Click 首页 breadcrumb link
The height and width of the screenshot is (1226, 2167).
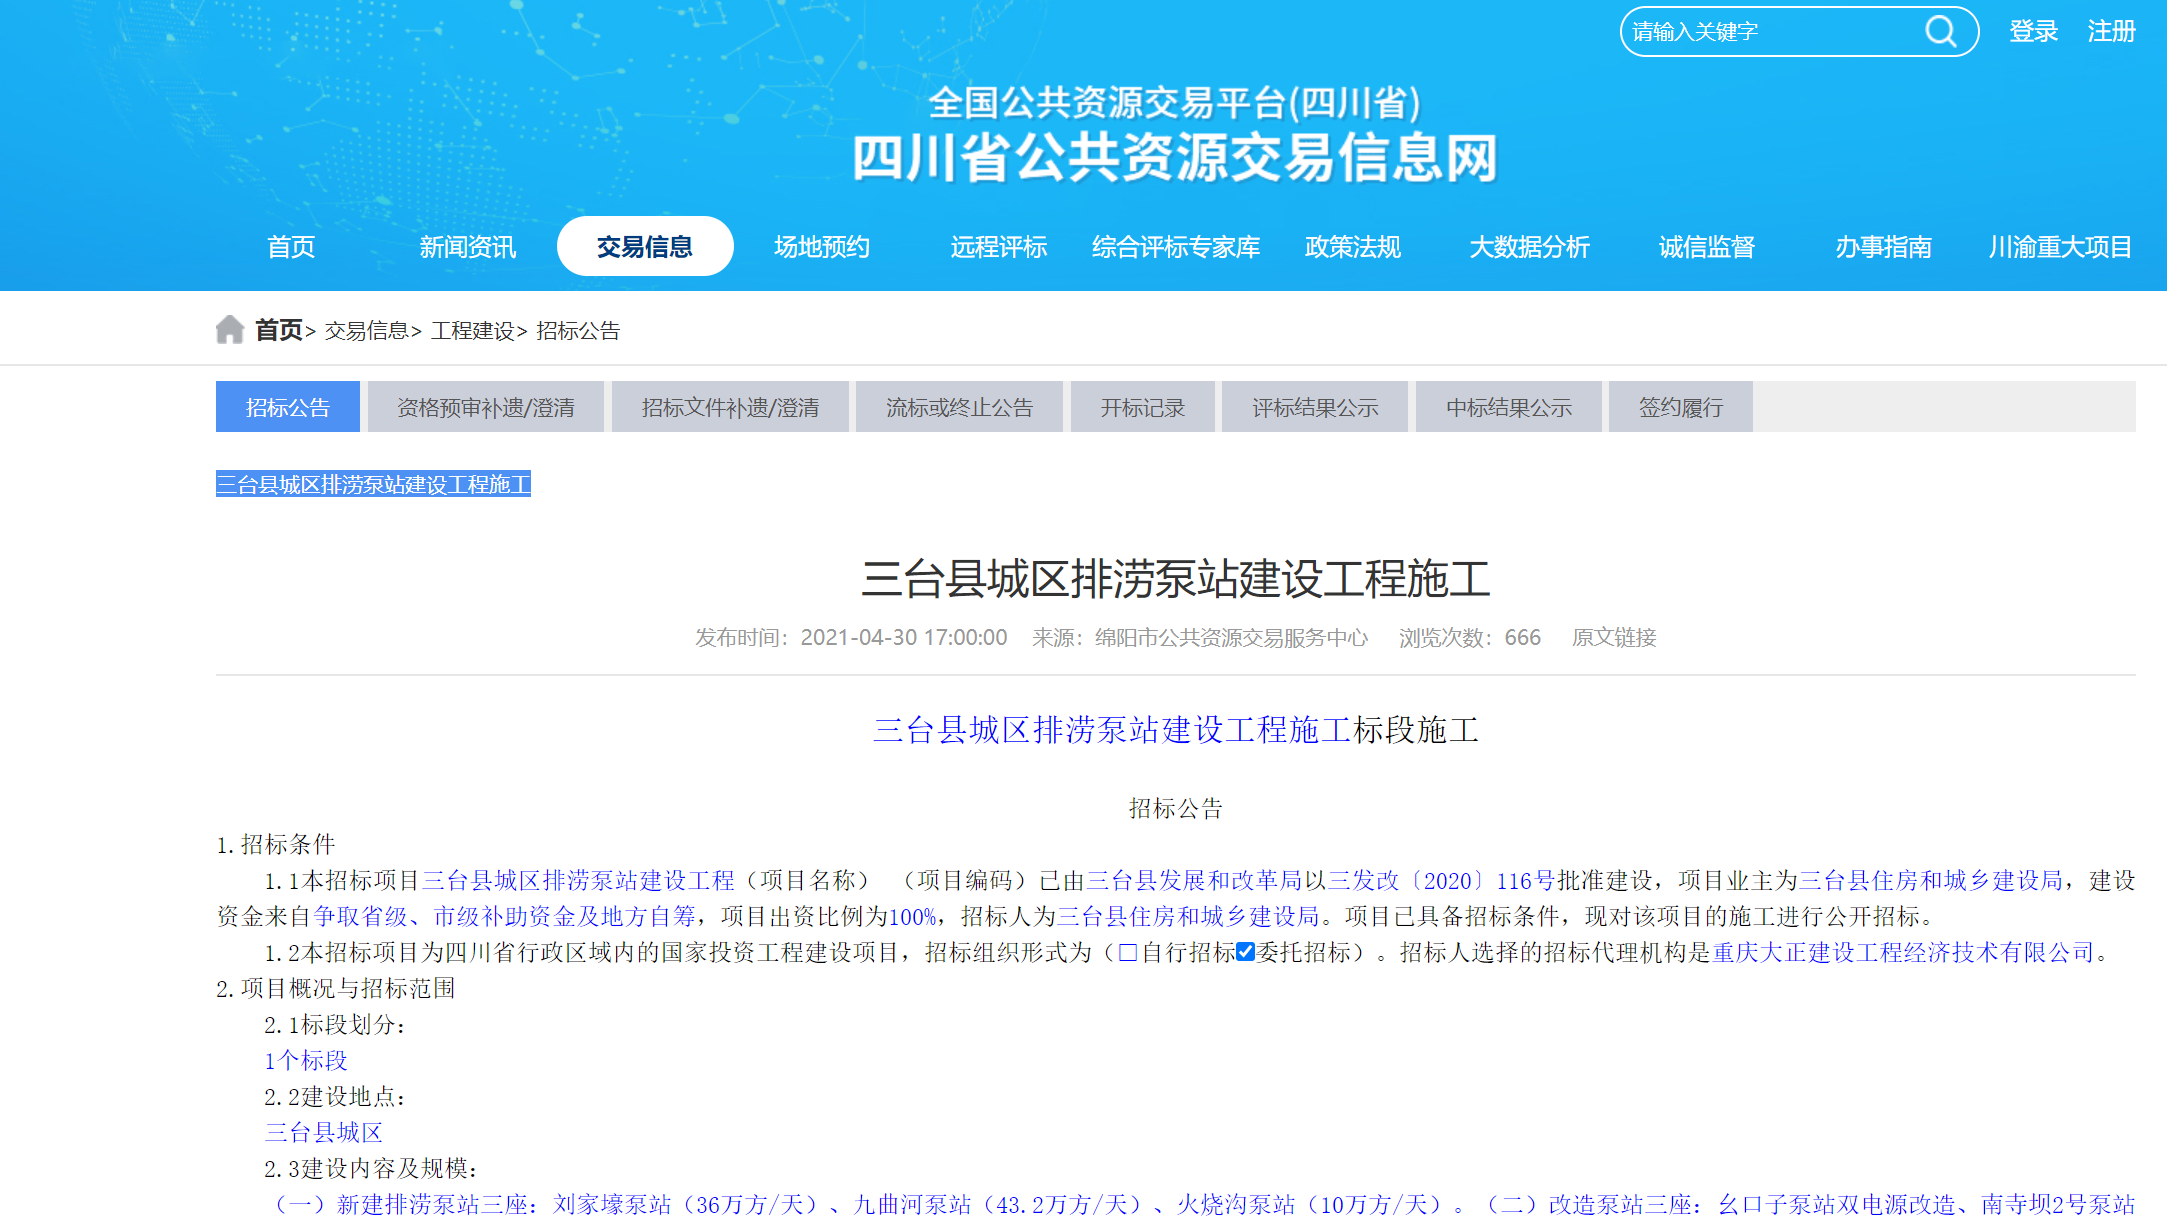278,330
